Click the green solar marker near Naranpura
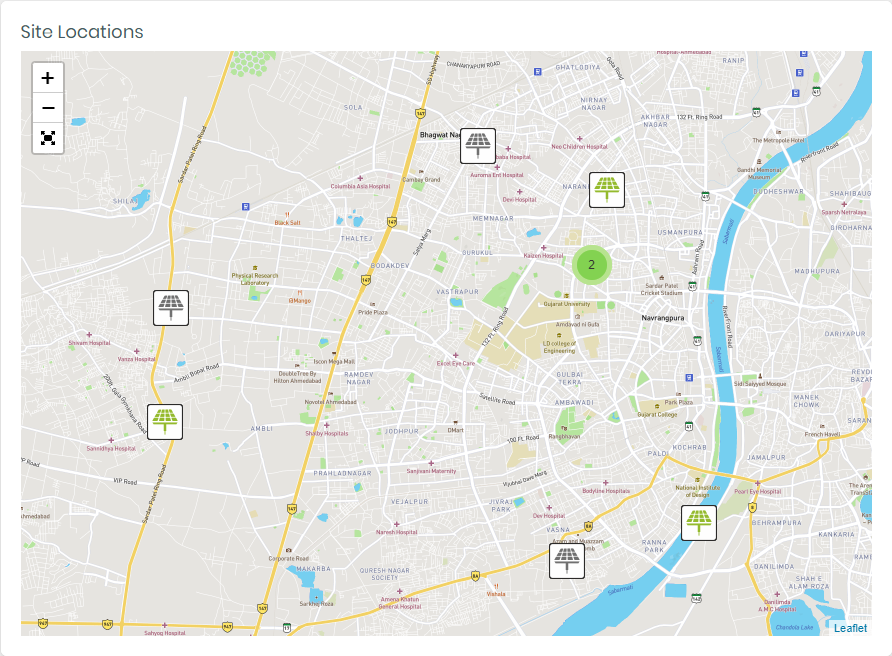 pos(608,188)
